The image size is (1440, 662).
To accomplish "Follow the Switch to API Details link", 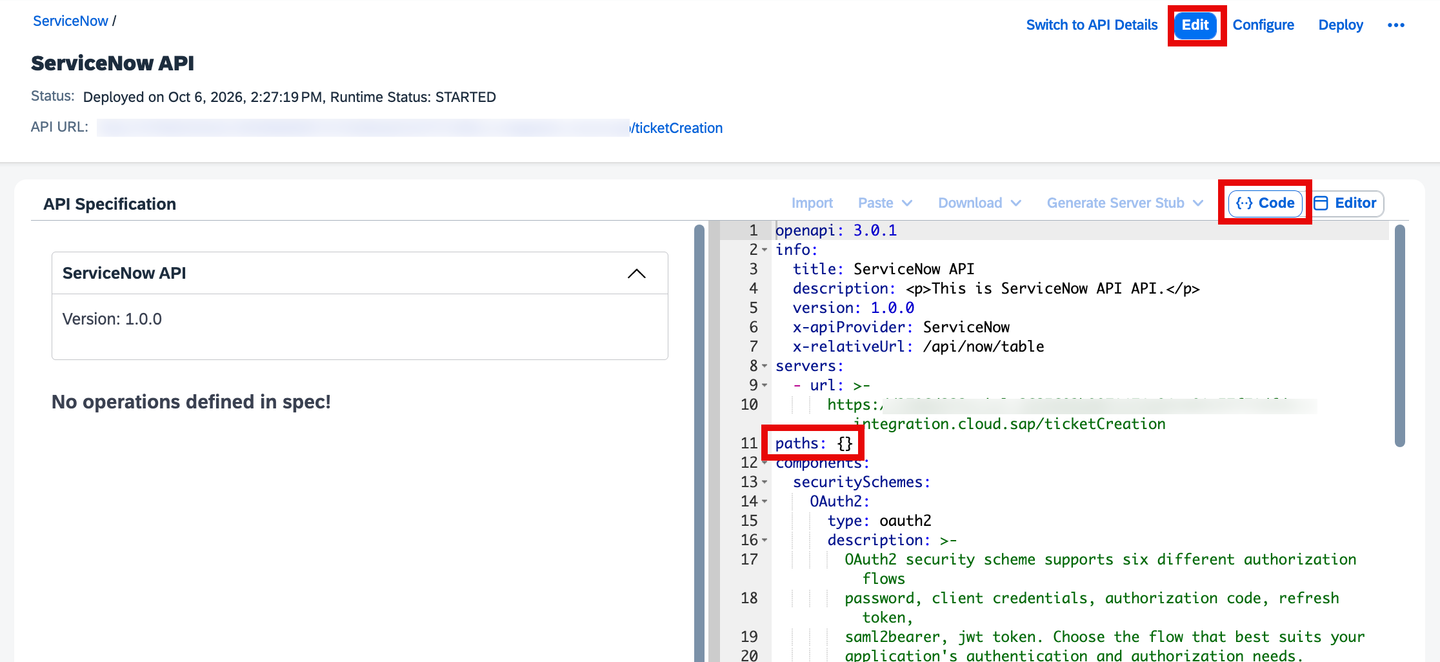I will [1092, 25].
